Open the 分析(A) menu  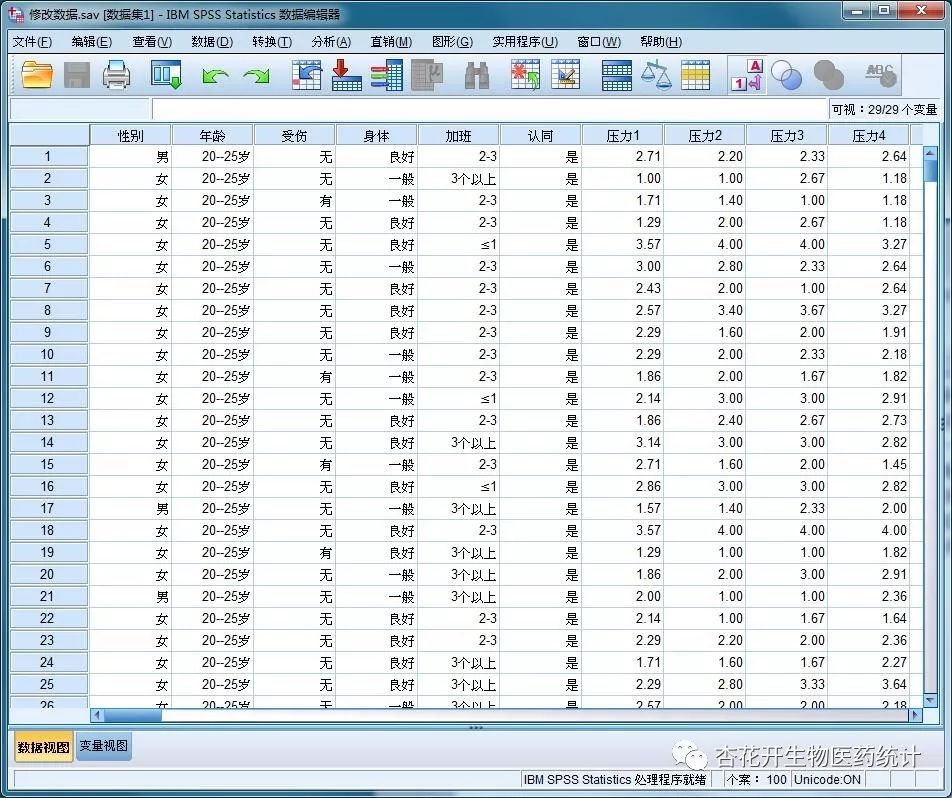click(x=330, y=42)
